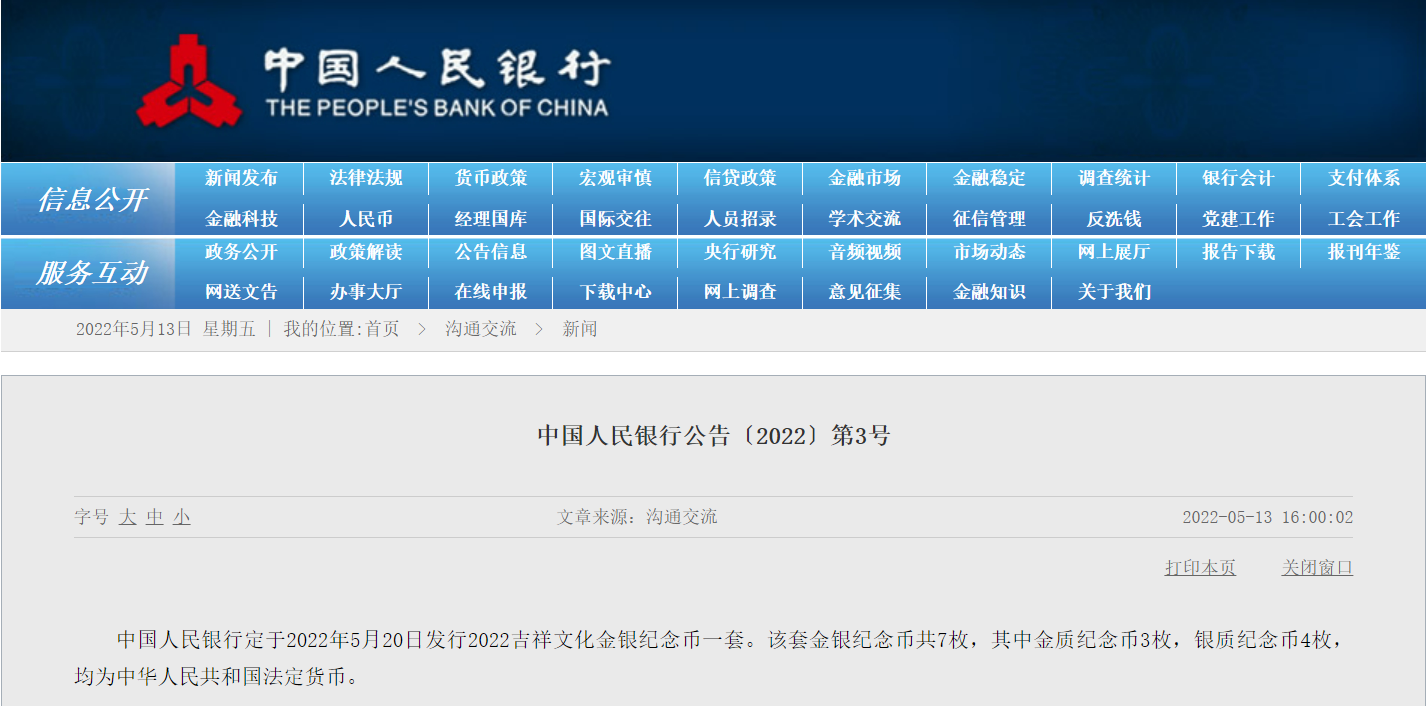Image resolution: width=1427 pixels, height=706 pixels.
Task: Navigate to 意见征集
Action: (x=865, y=292)
